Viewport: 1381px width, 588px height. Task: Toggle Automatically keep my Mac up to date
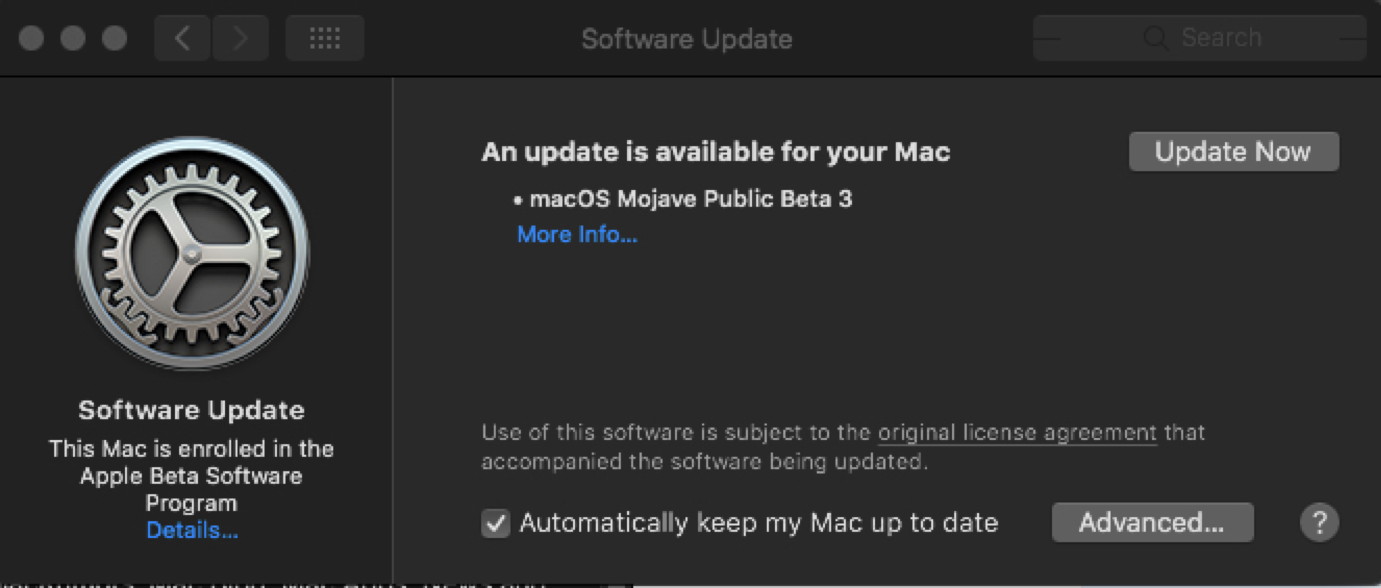tap(496, 523)
